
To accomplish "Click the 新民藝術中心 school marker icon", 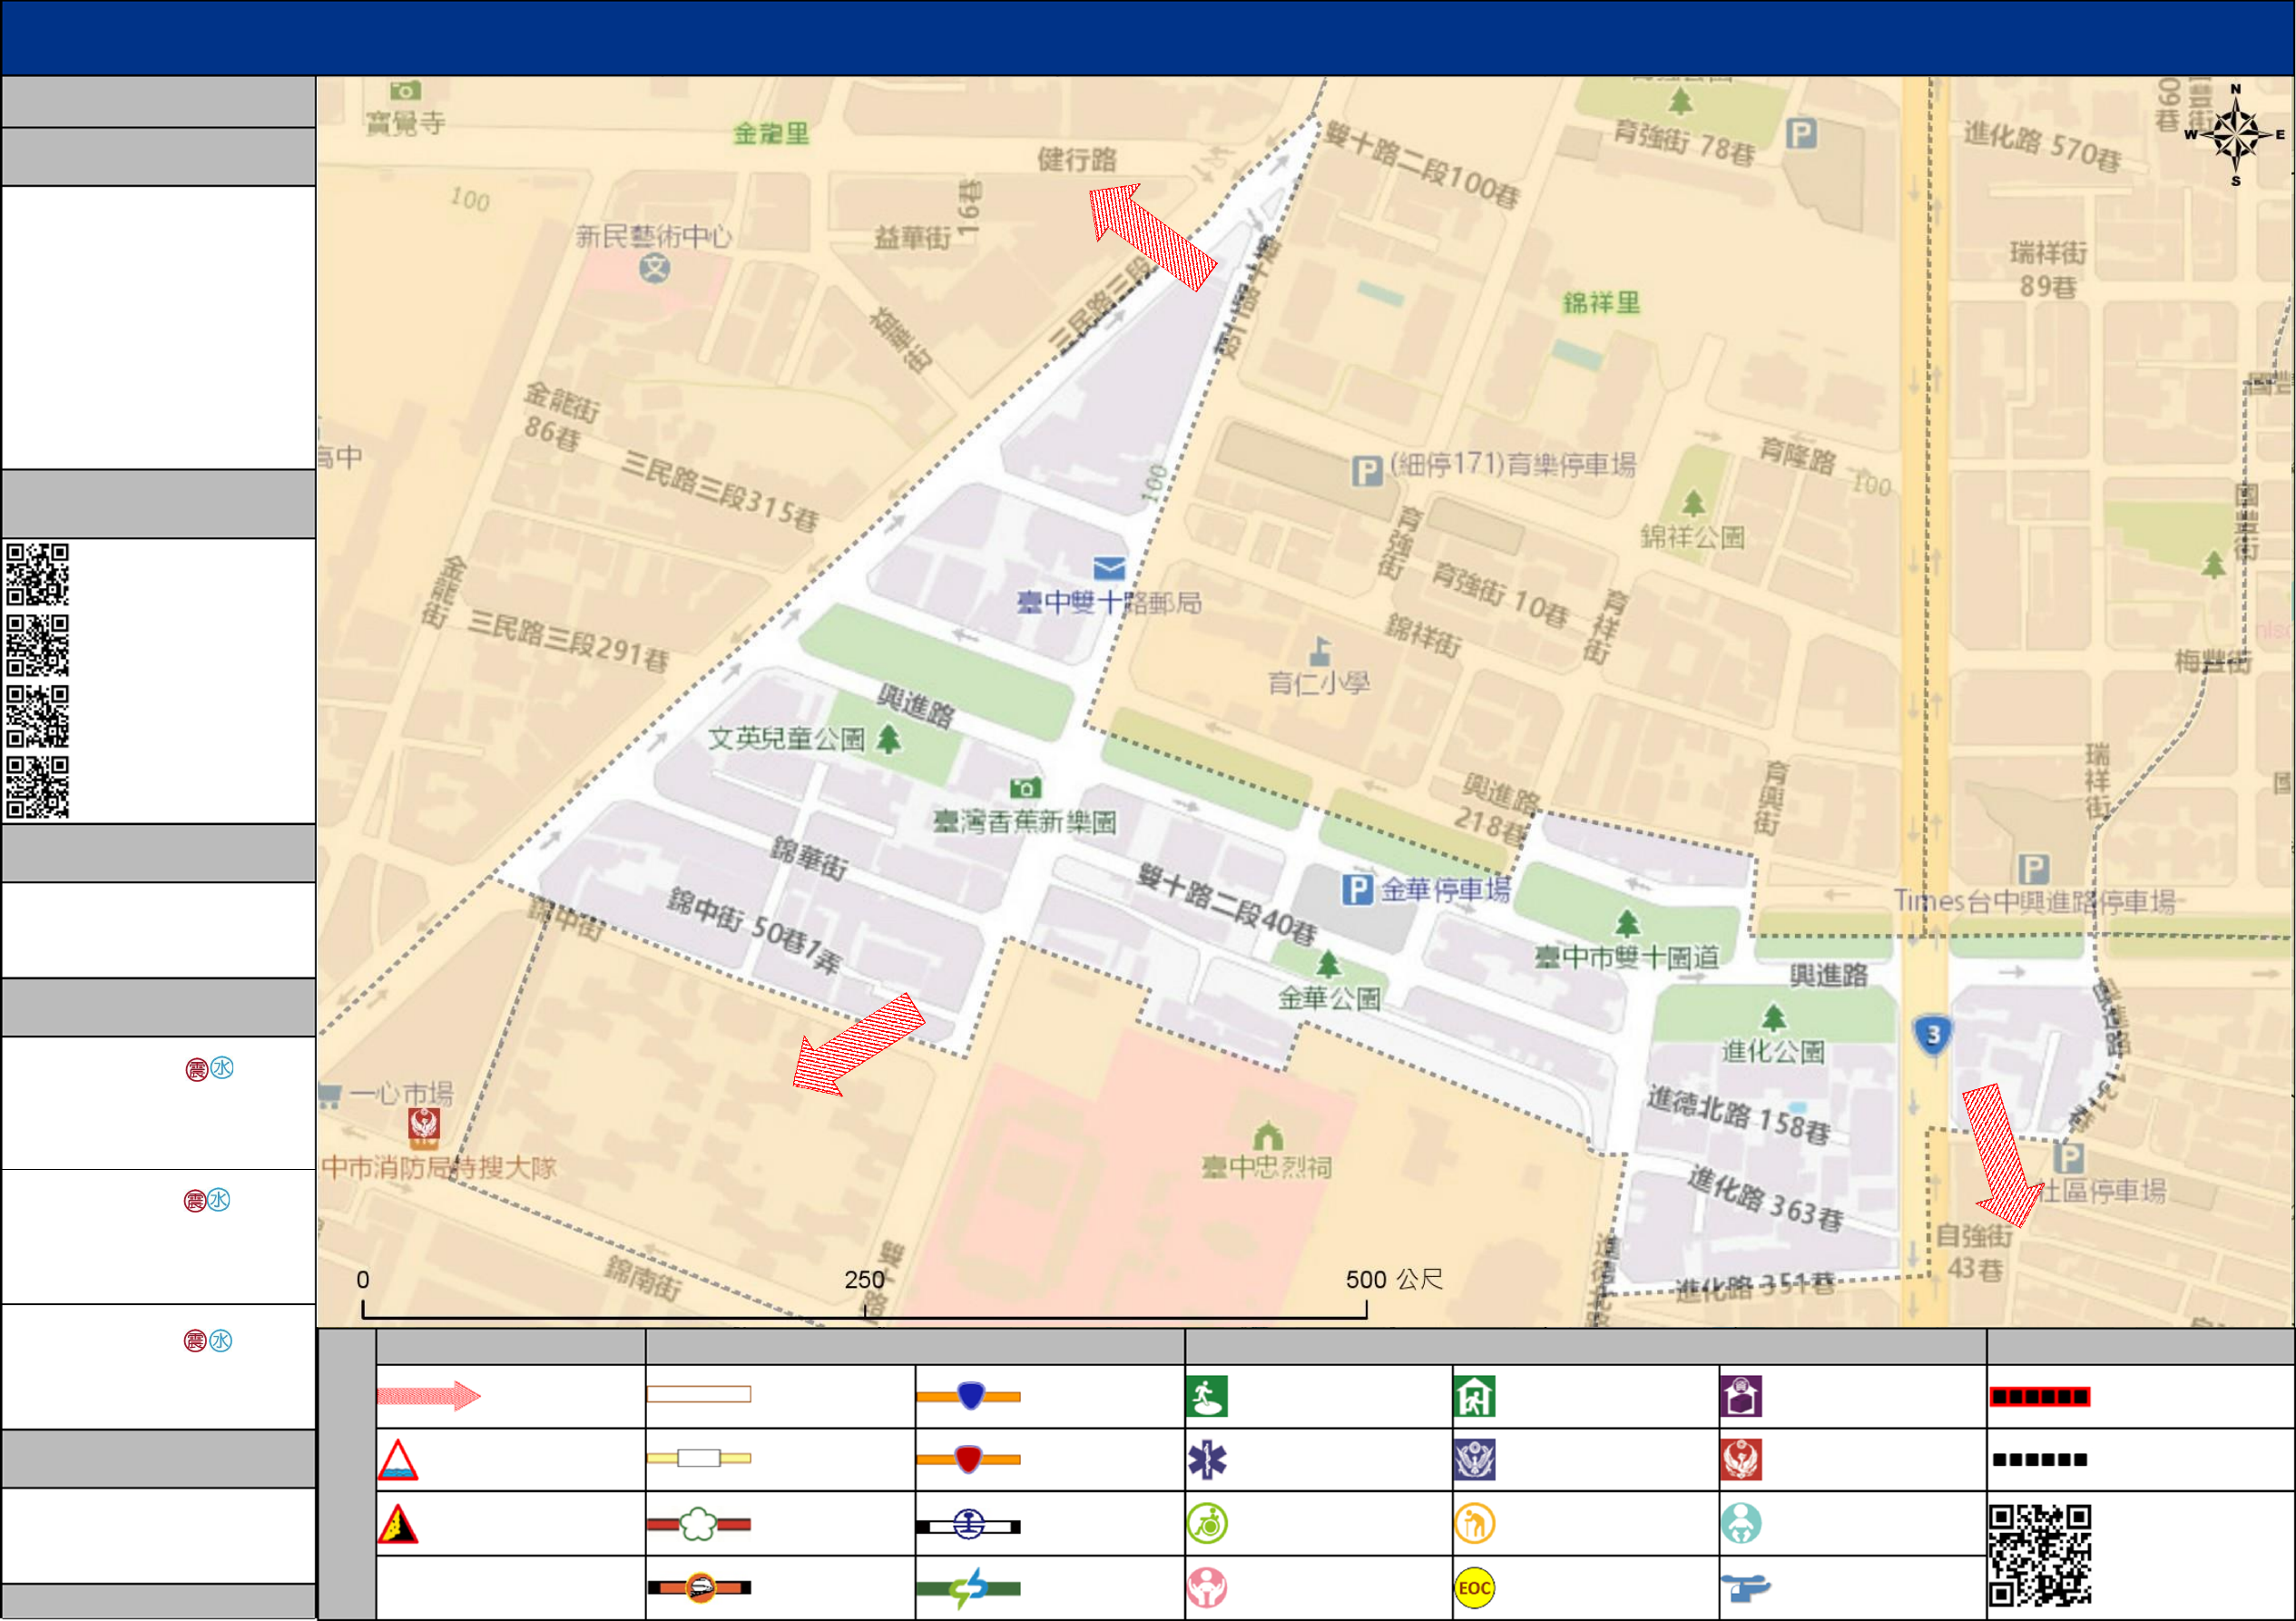I will 655,268.
